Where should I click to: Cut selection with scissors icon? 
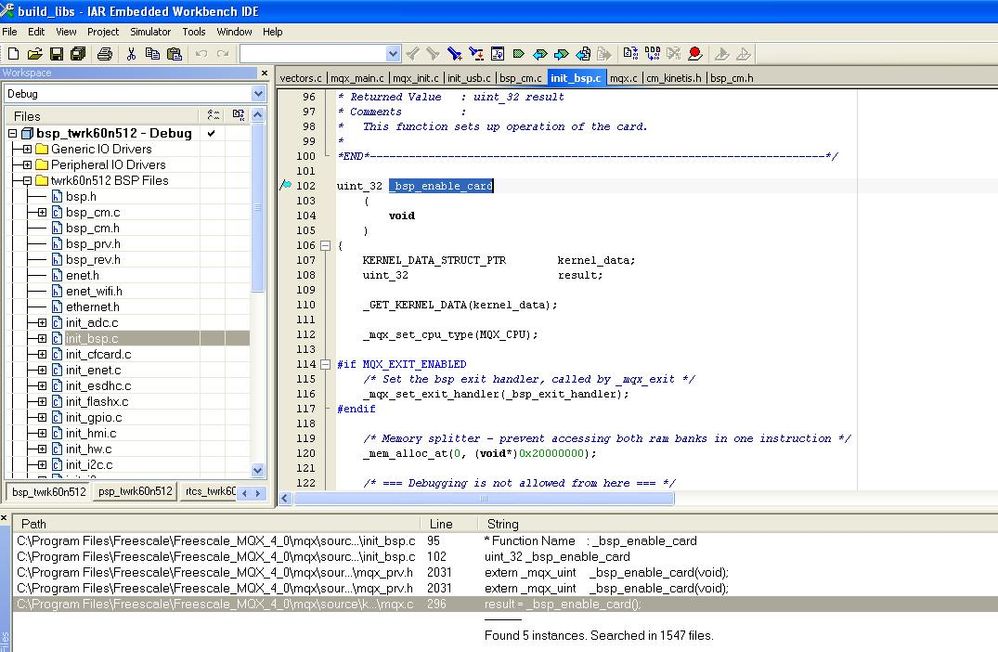[x=131, y=54]
